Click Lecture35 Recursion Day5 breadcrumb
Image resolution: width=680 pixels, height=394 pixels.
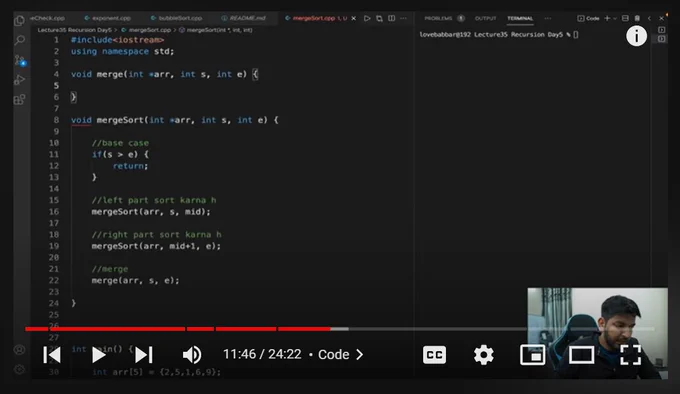pyautogui.click(x=74, y=30)
